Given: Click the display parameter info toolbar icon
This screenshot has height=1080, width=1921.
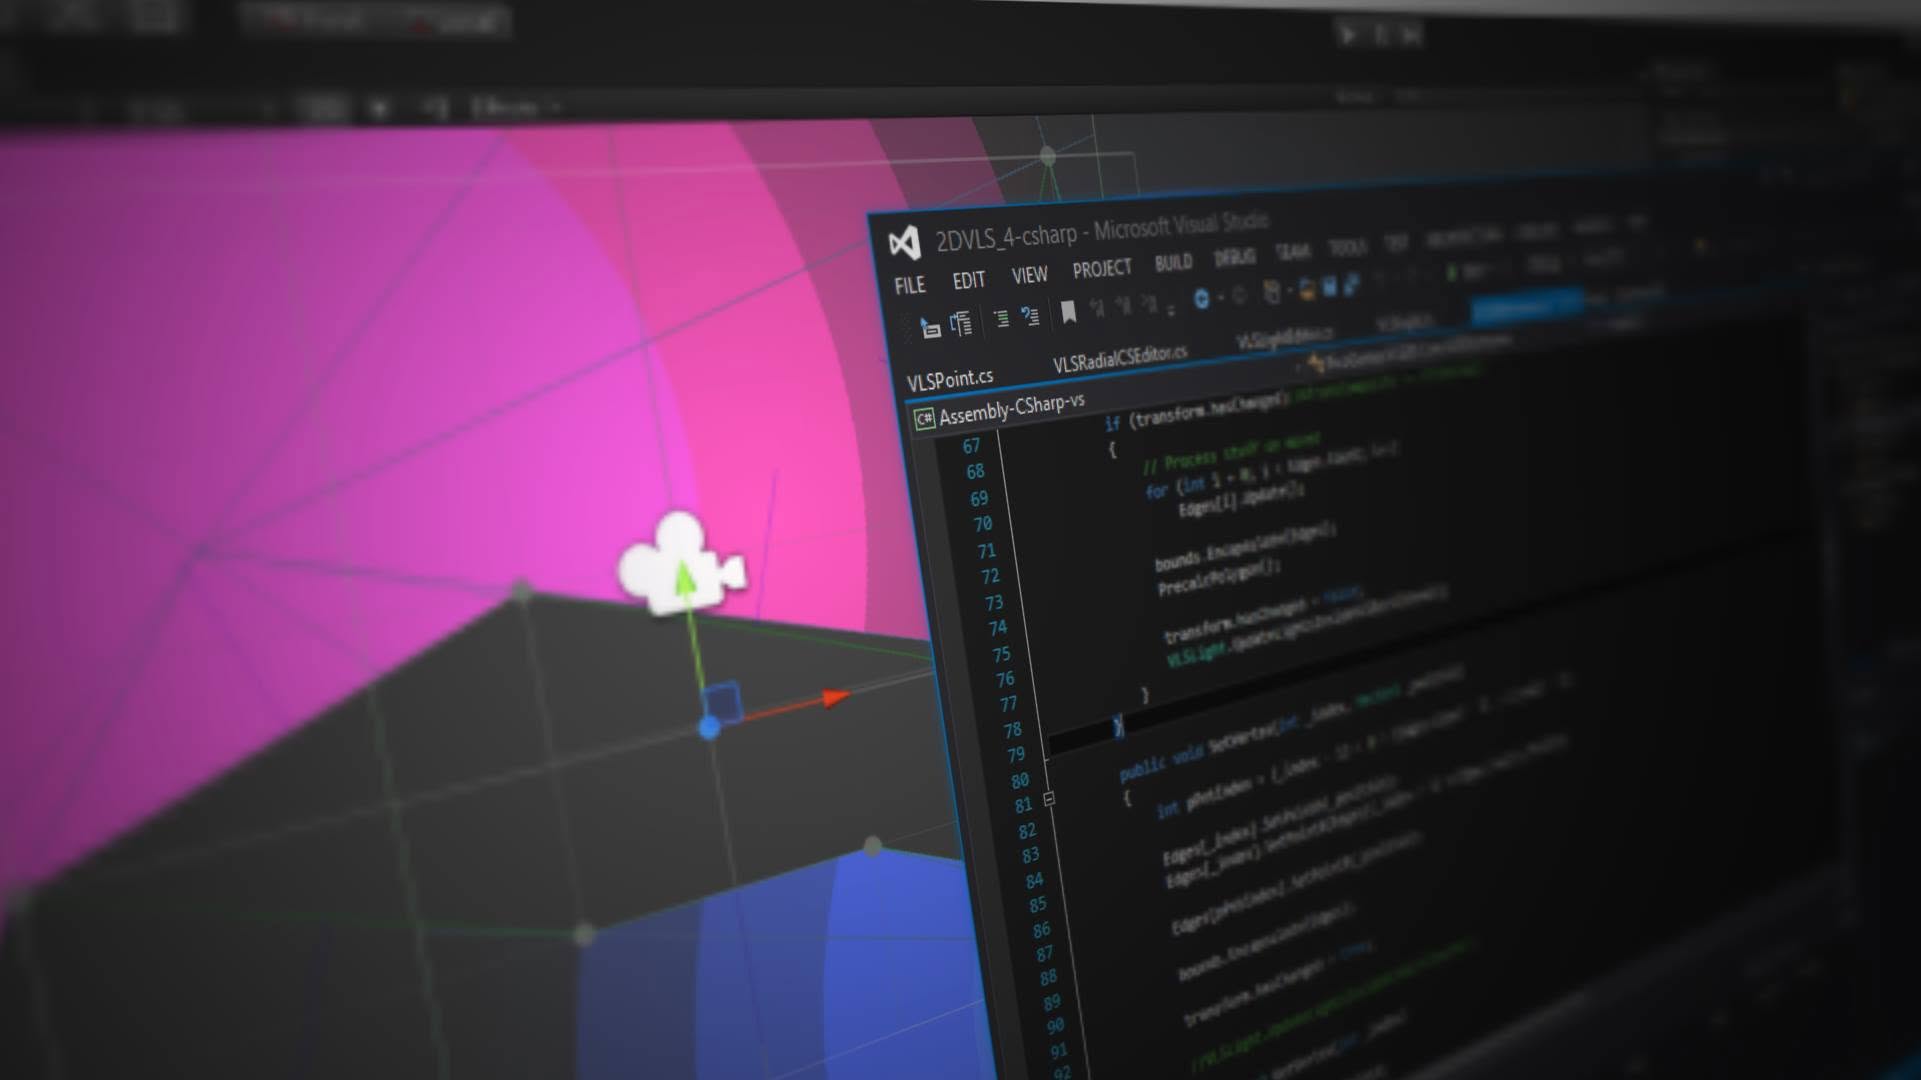Looking at the screenshot, I should (961, 323).
